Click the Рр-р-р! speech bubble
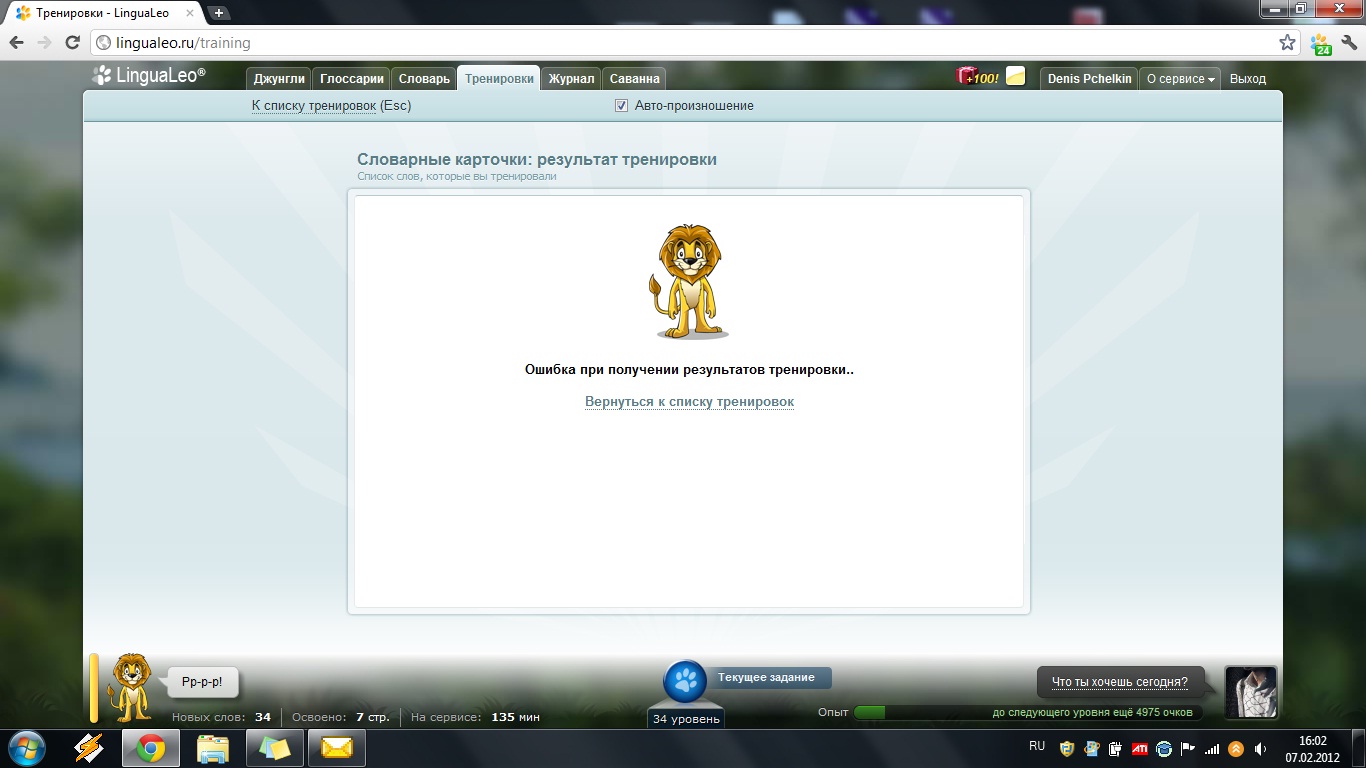Viewport: 1366px width, 768px height. pos(202,683)
